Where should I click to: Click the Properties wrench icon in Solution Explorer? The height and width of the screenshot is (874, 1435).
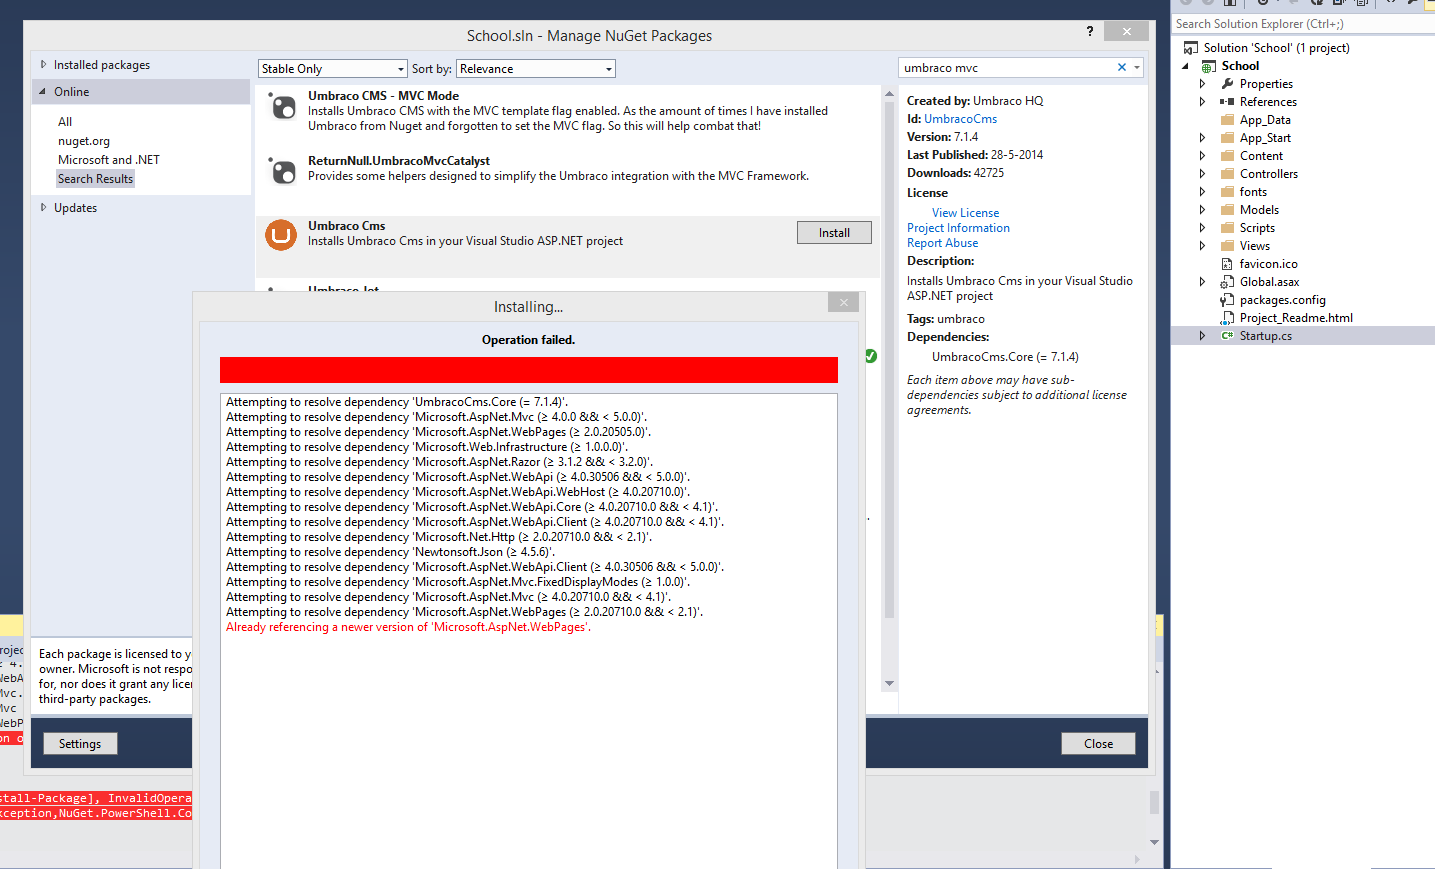coord(1227,84)
